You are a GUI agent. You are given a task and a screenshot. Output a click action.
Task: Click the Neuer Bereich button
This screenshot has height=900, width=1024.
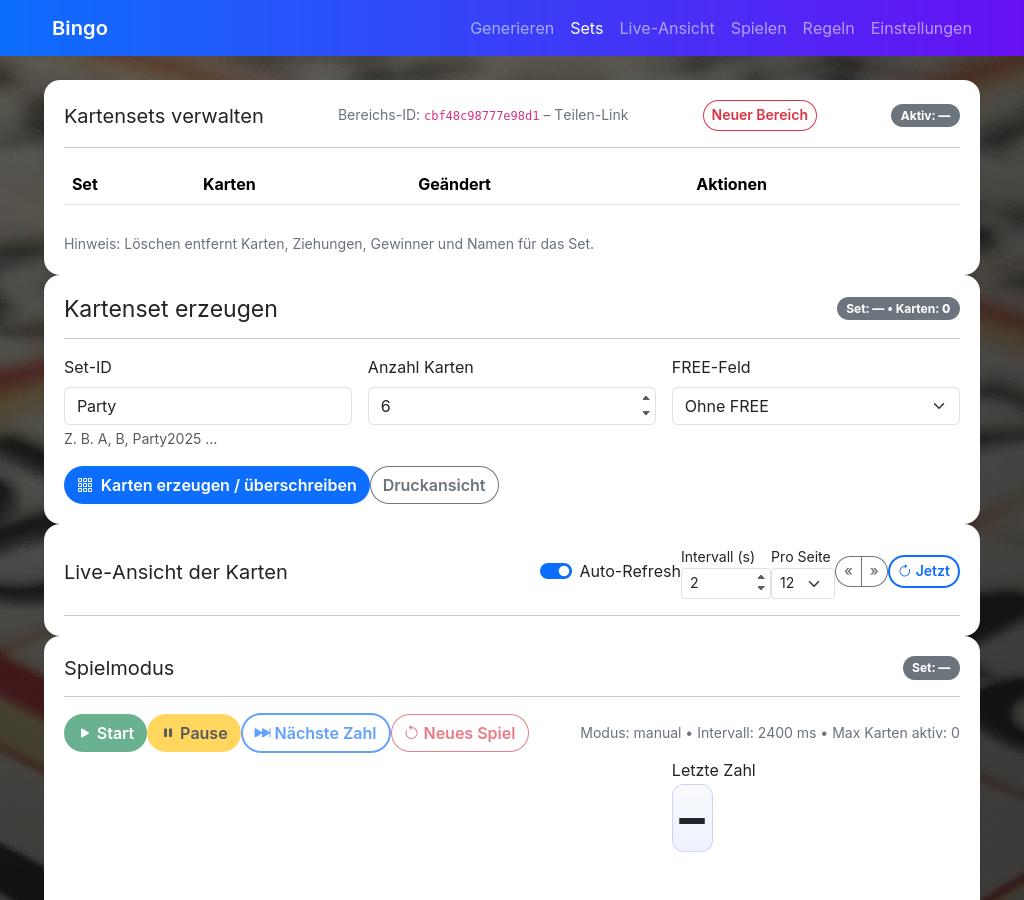(759, 115)
